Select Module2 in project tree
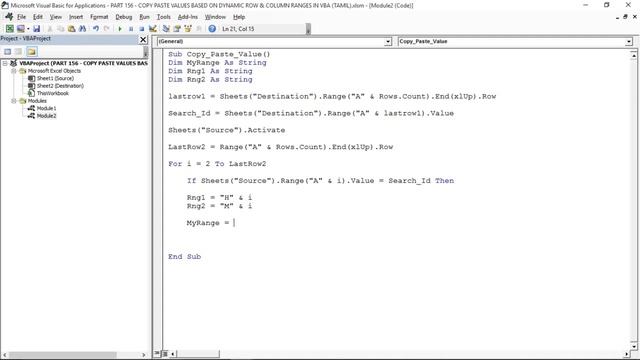The width and height of the screenshot is (640, 360). pyautogui.click(x=47, y=116)
